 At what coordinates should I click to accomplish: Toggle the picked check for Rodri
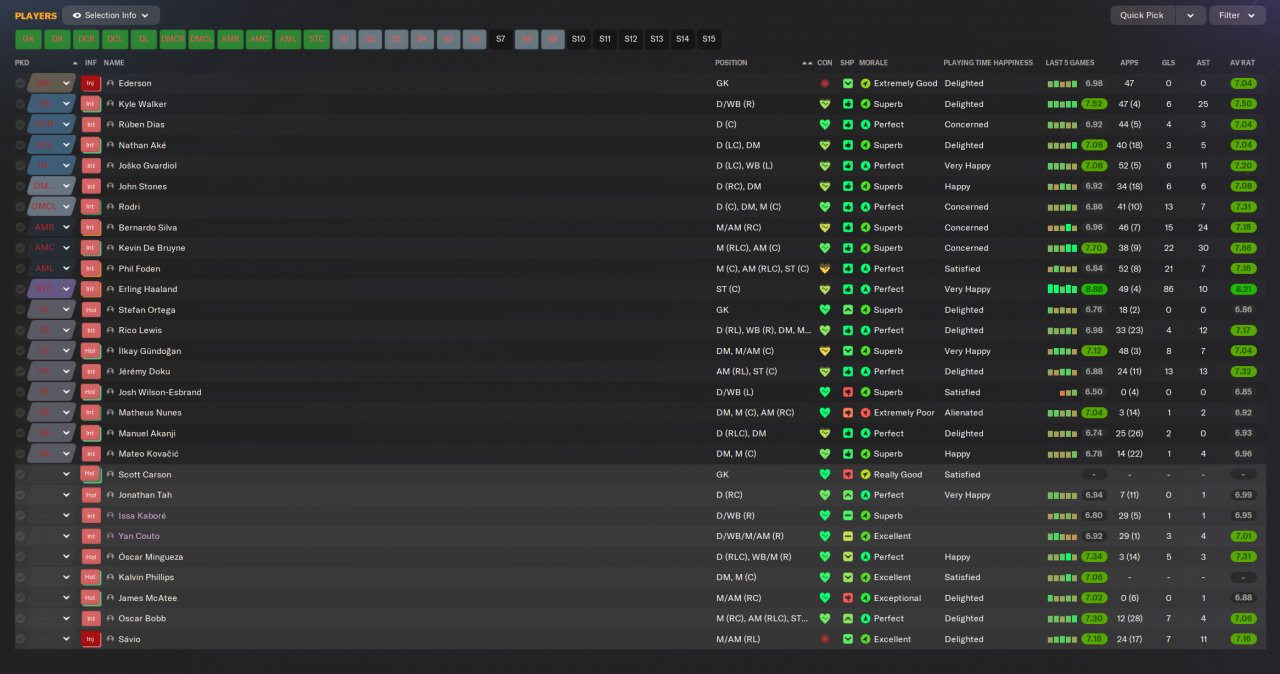[20, 207]
